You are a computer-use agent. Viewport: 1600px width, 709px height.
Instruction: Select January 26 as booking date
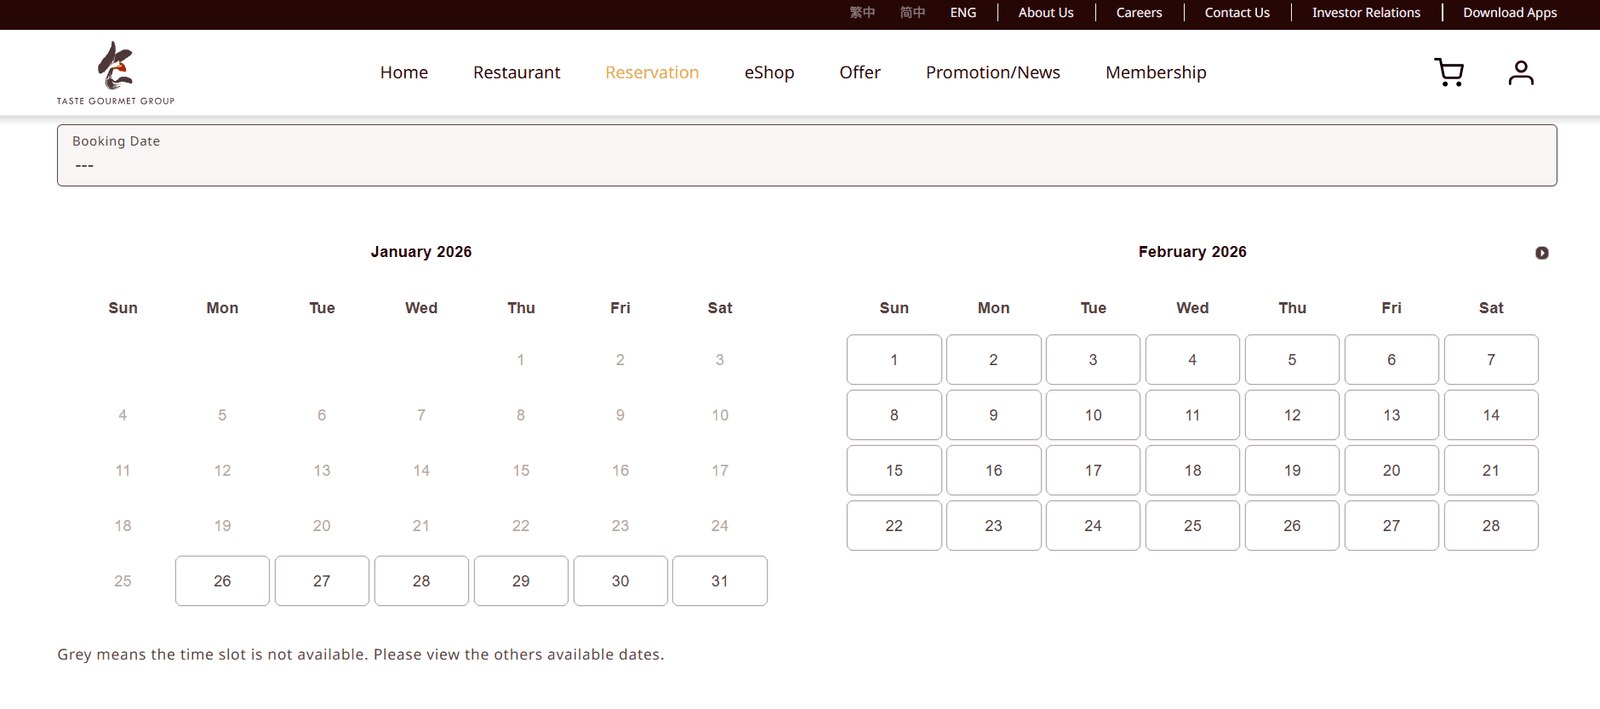(222, 581)
